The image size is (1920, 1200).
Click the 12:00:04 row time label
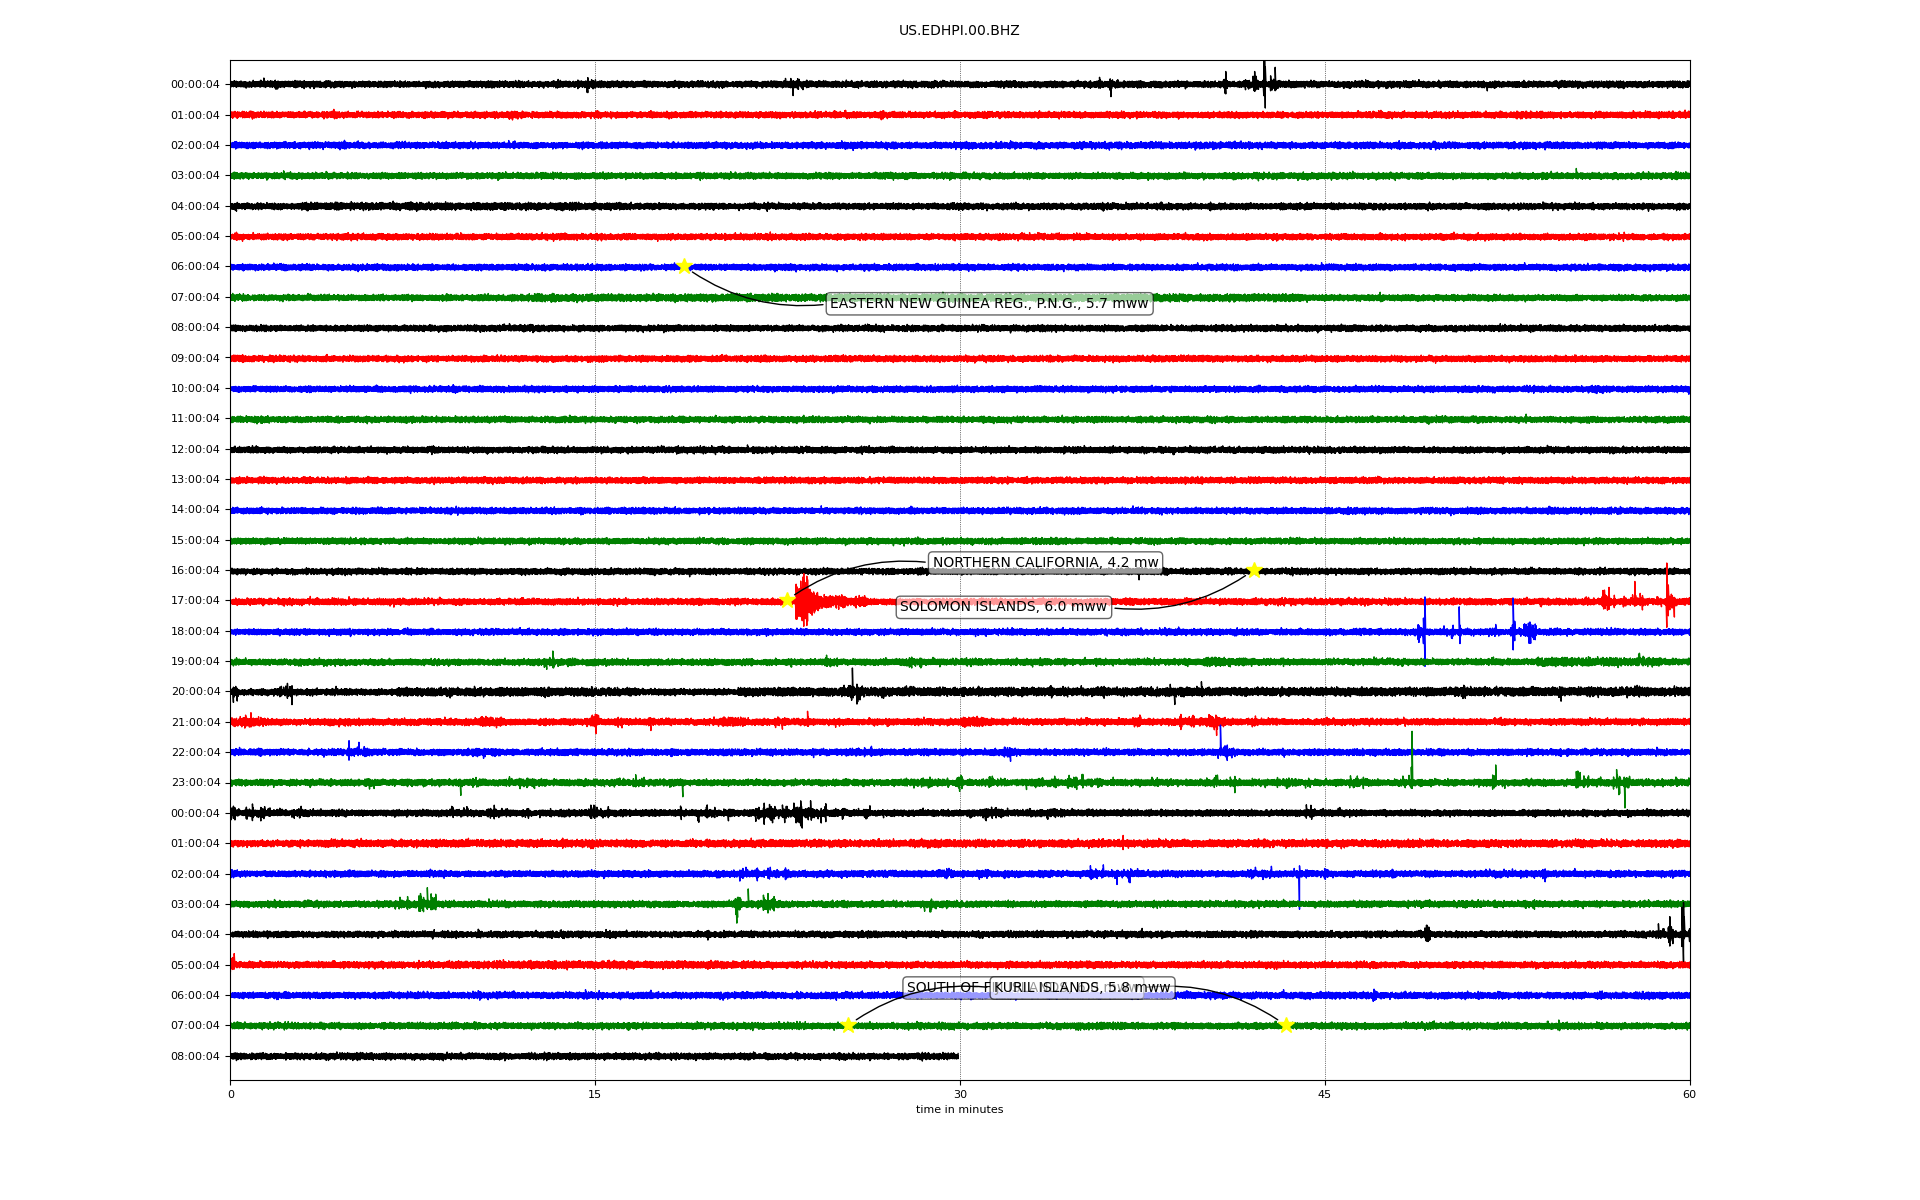(x=195, y=450)
